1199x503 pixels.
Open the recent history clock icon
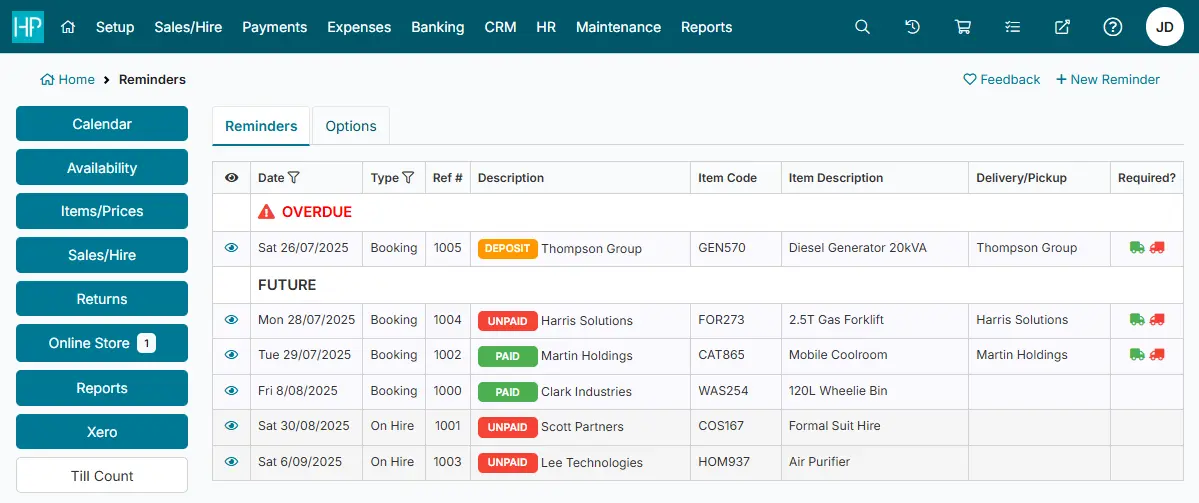(x=912, y=27)
